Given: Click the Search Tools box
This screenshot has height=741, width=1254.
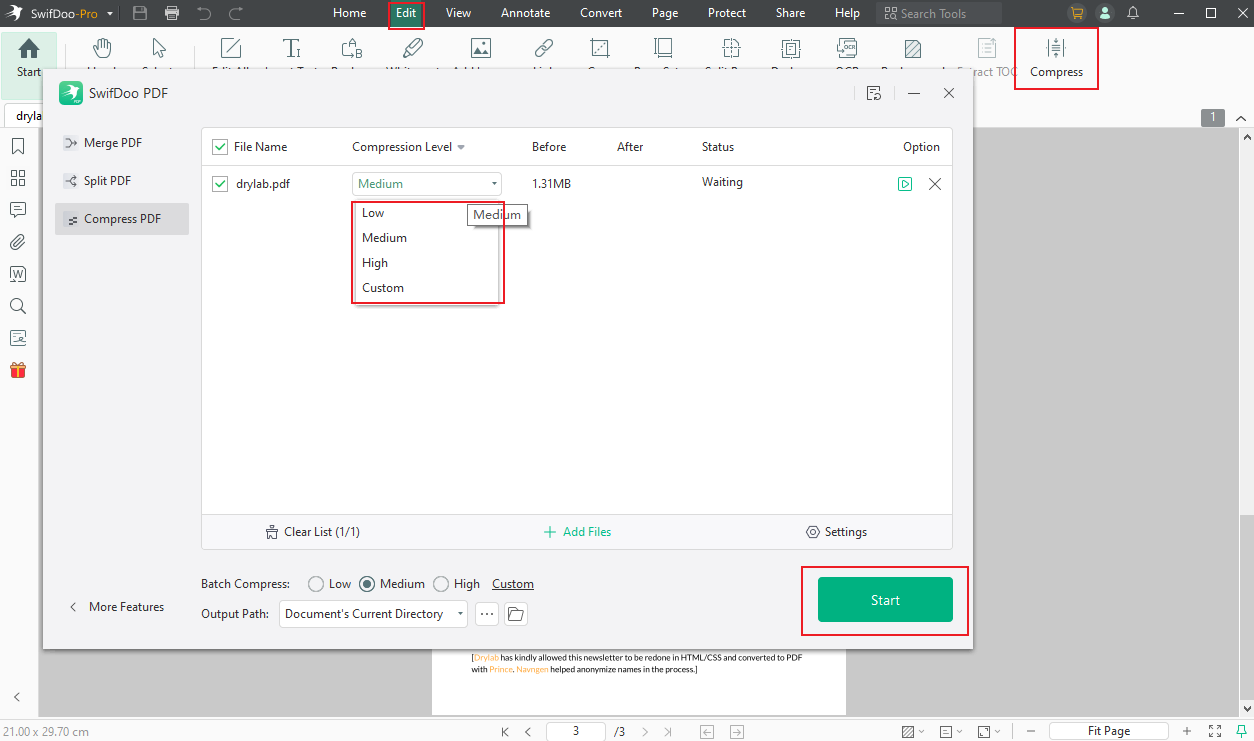Looking at the screenshot, I should tap(939, 13).
